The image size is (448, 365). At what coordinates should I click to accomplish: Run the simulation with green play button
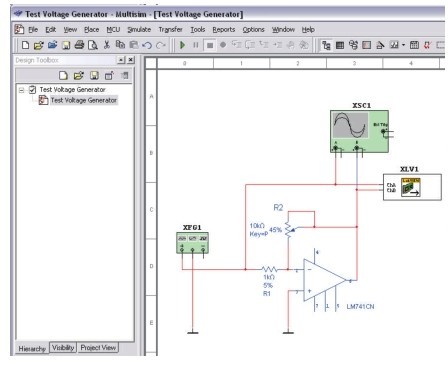pyautogui.click(x=182, y=45)
